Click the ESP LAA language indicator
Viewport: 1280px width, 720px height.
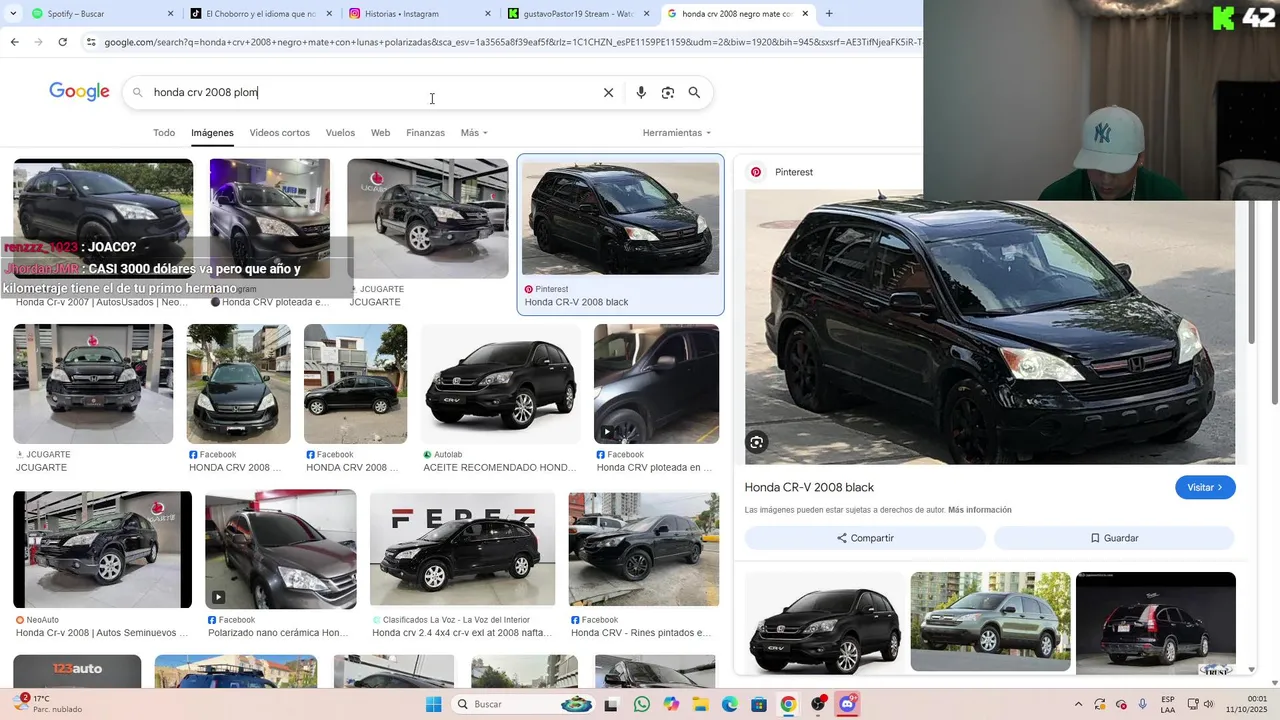pos(1168,704)
